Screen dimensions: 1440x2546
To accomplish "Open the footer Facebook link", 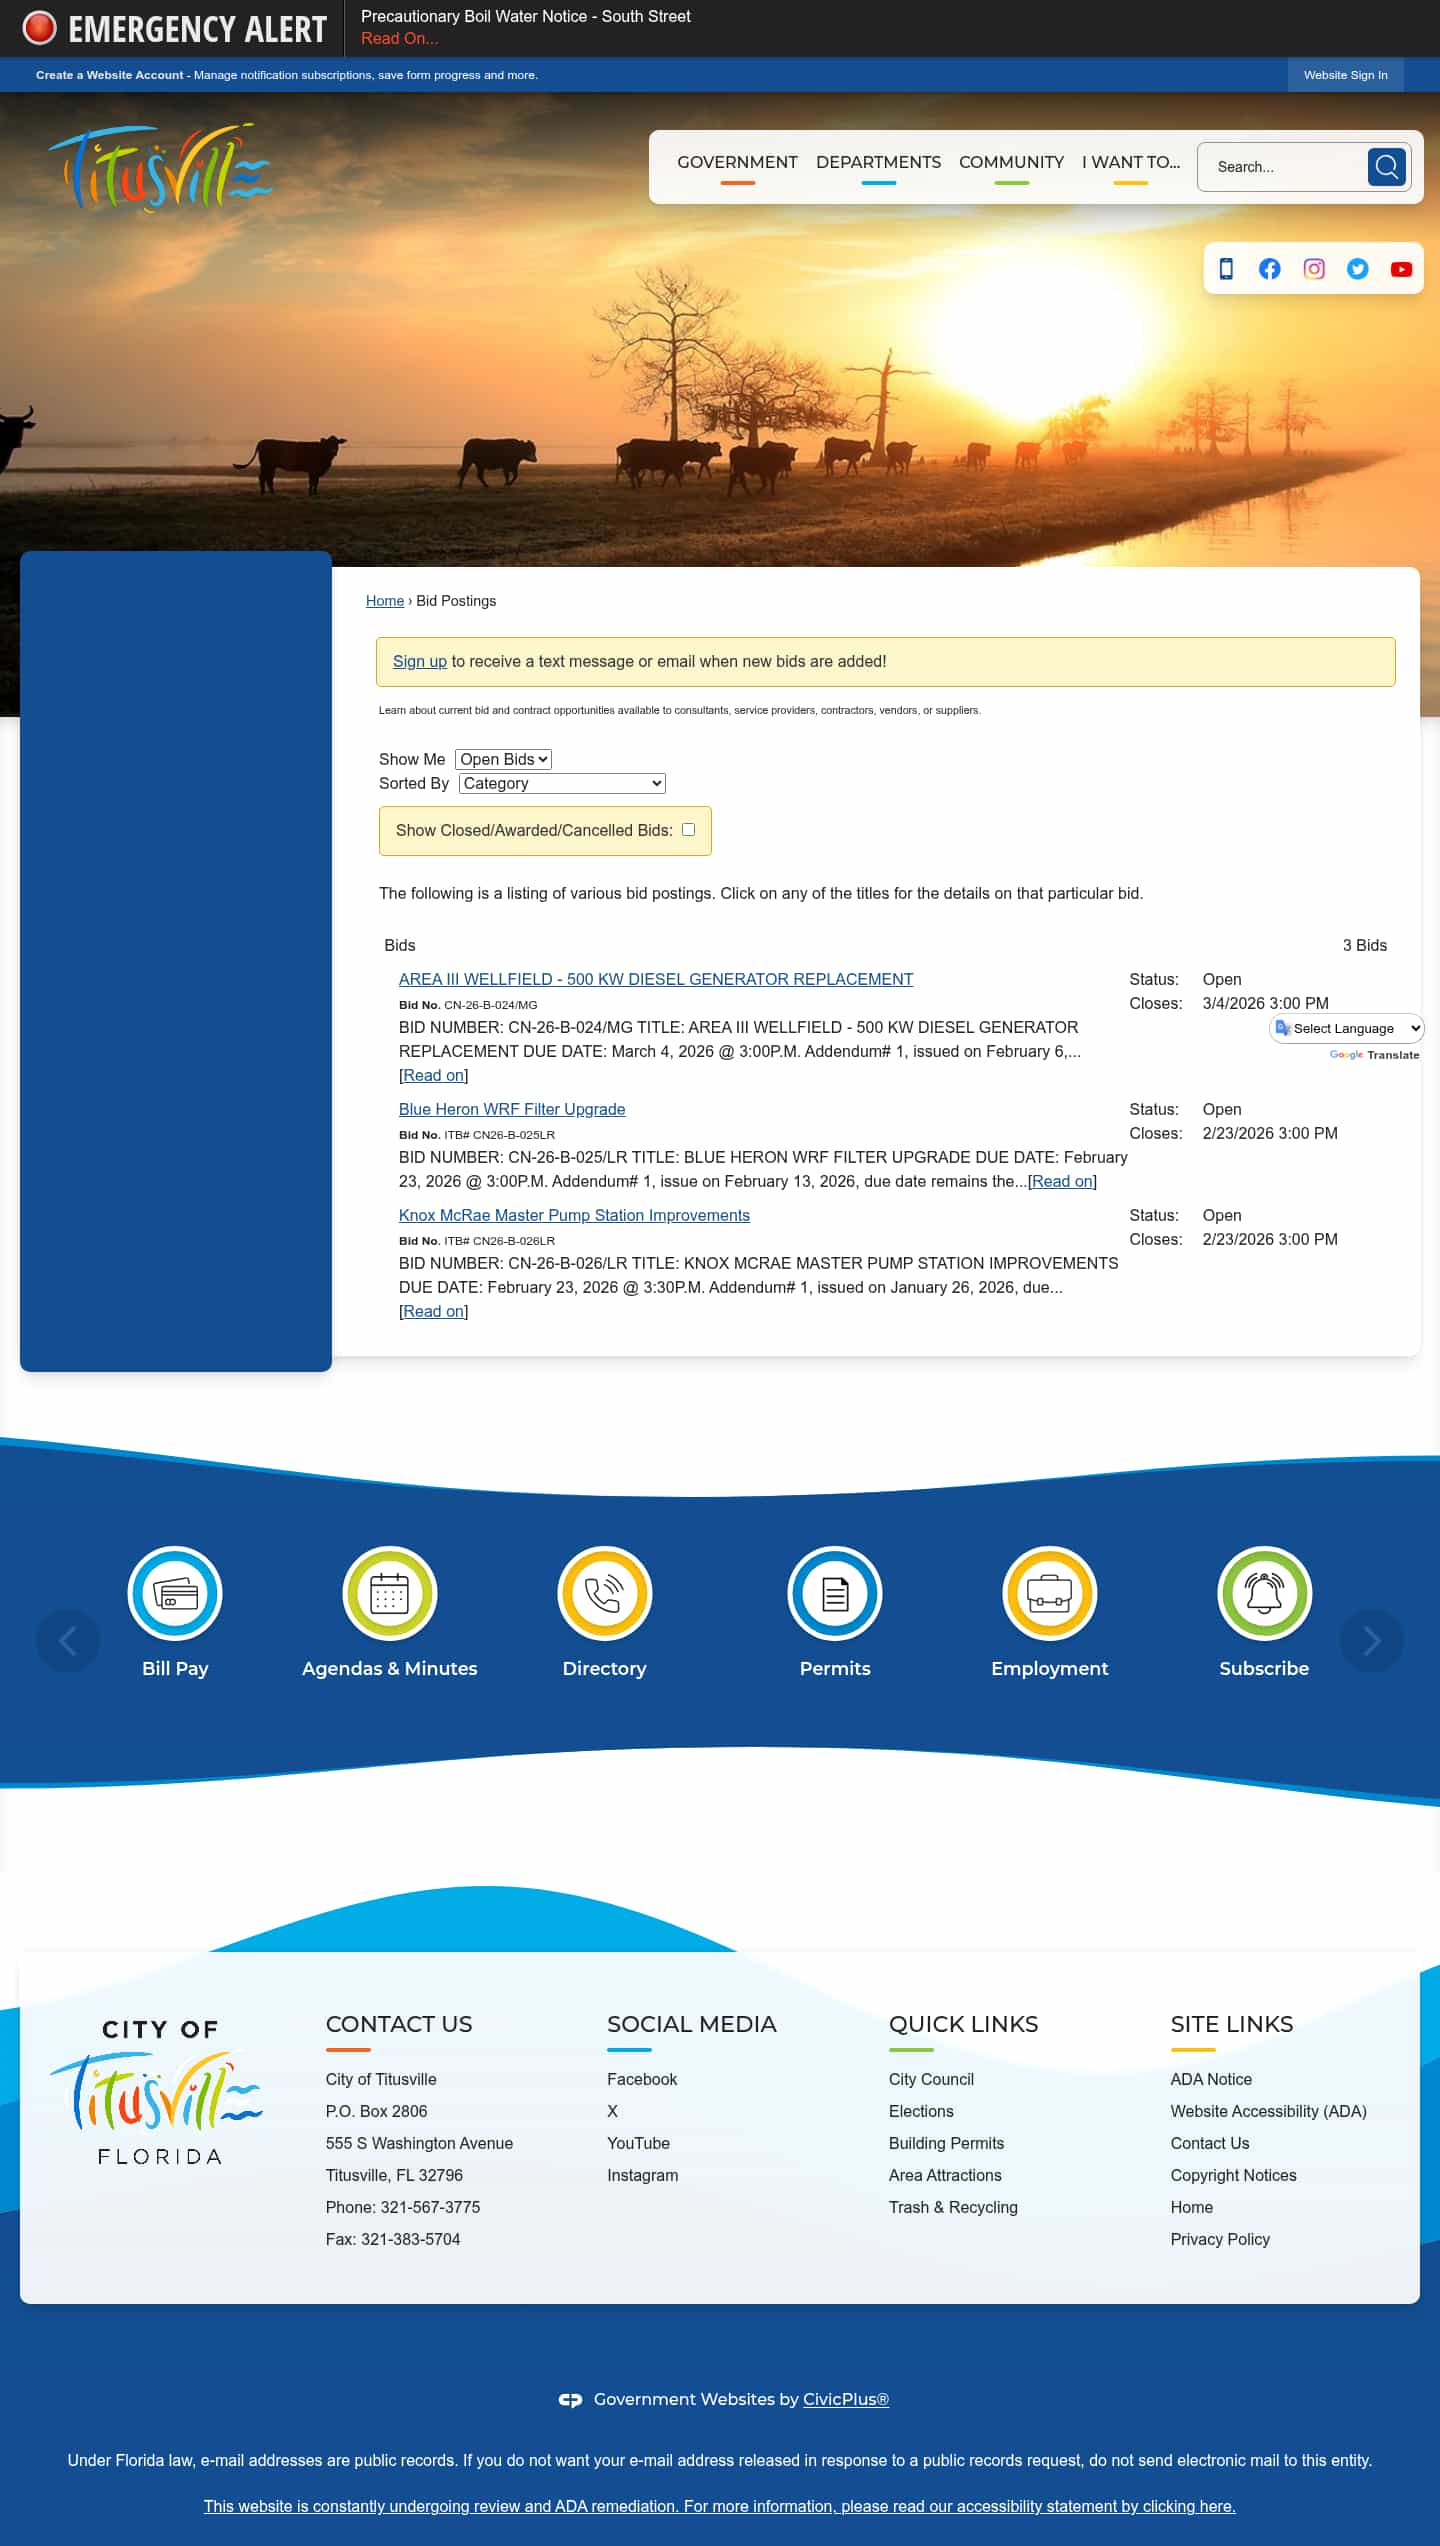I will (x=642, y=2079).
